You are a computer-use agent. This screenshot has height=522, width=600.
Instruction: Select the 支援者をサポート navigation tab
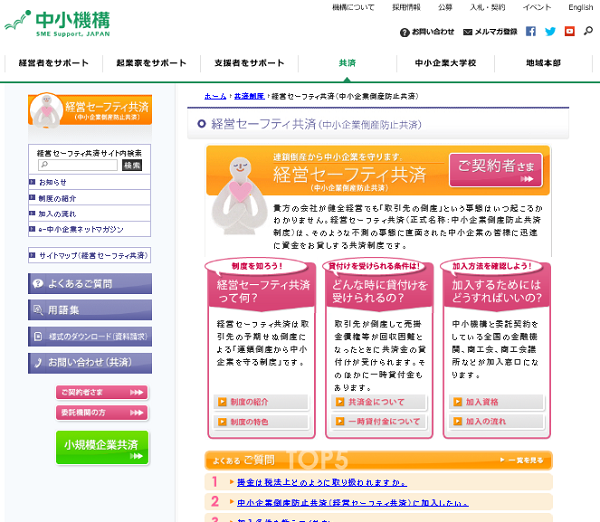pyautogui.click(x=249, y=63)
